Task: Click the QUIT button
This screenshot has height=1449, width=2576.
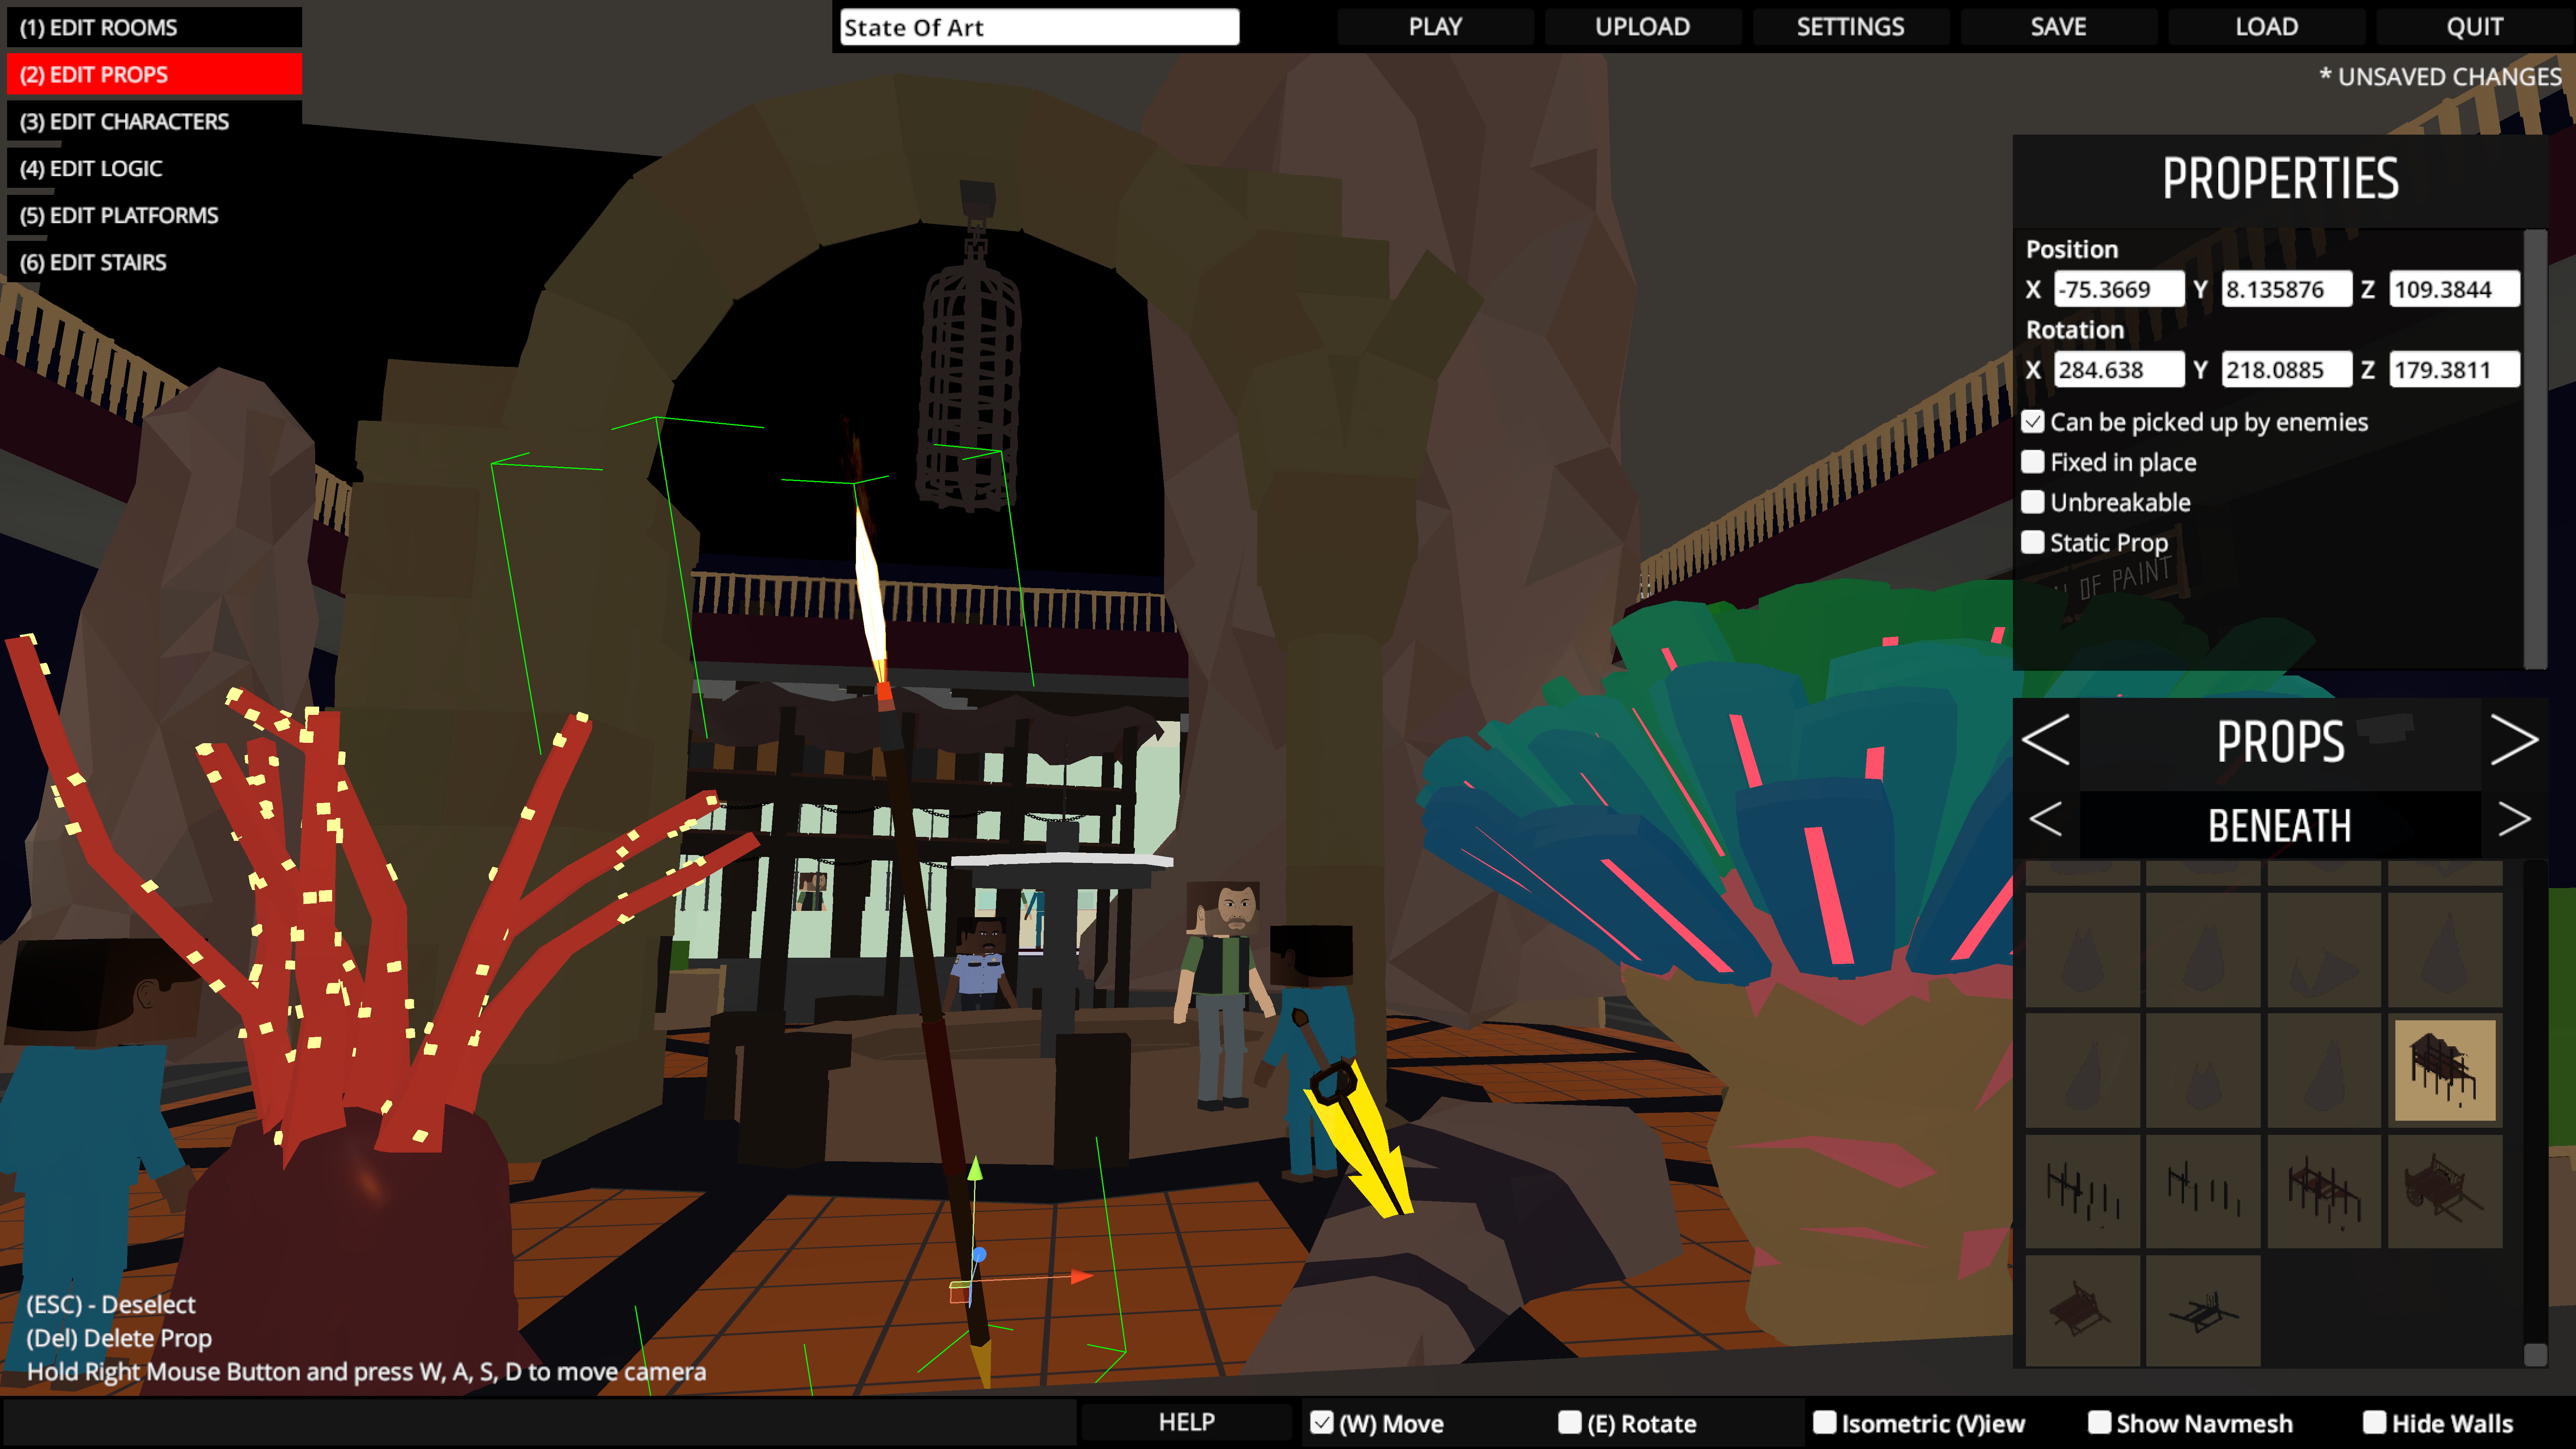Action: [x=2474, y=27]
